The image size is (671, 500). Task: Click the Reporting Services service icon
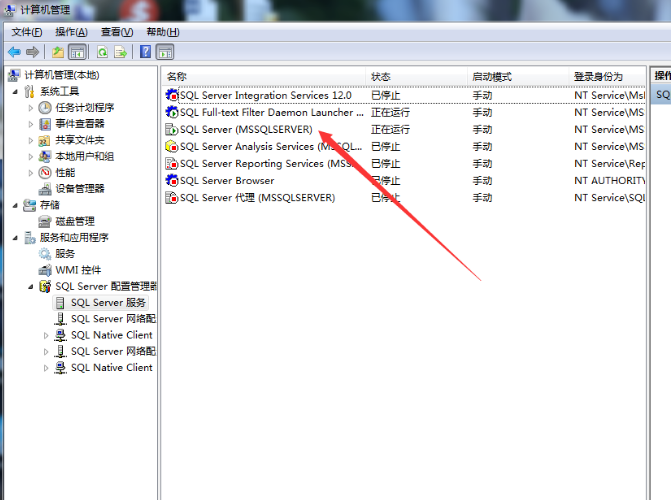tap(172, 164)
